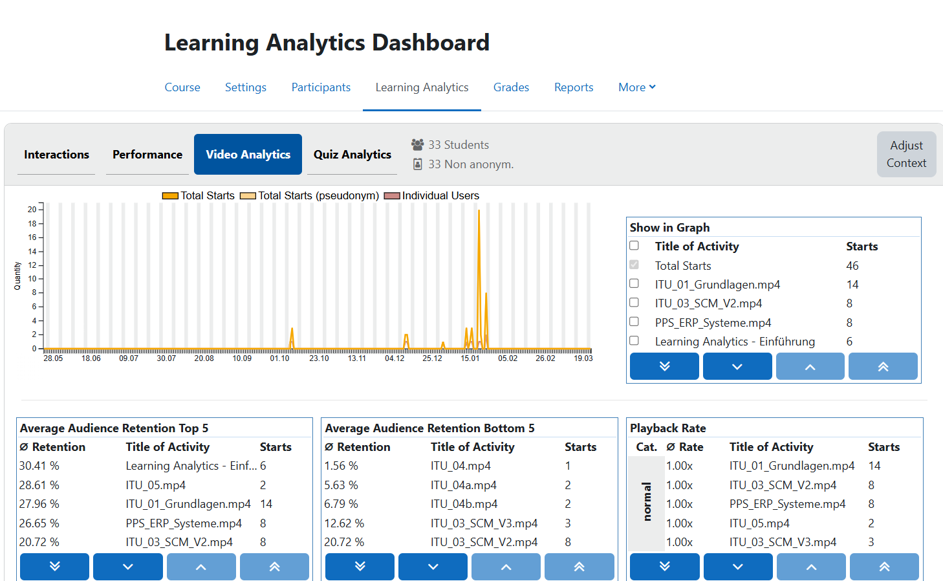
Task: Enable Learning Analytics - Einführung checkbox
Action: pos(634,340)
